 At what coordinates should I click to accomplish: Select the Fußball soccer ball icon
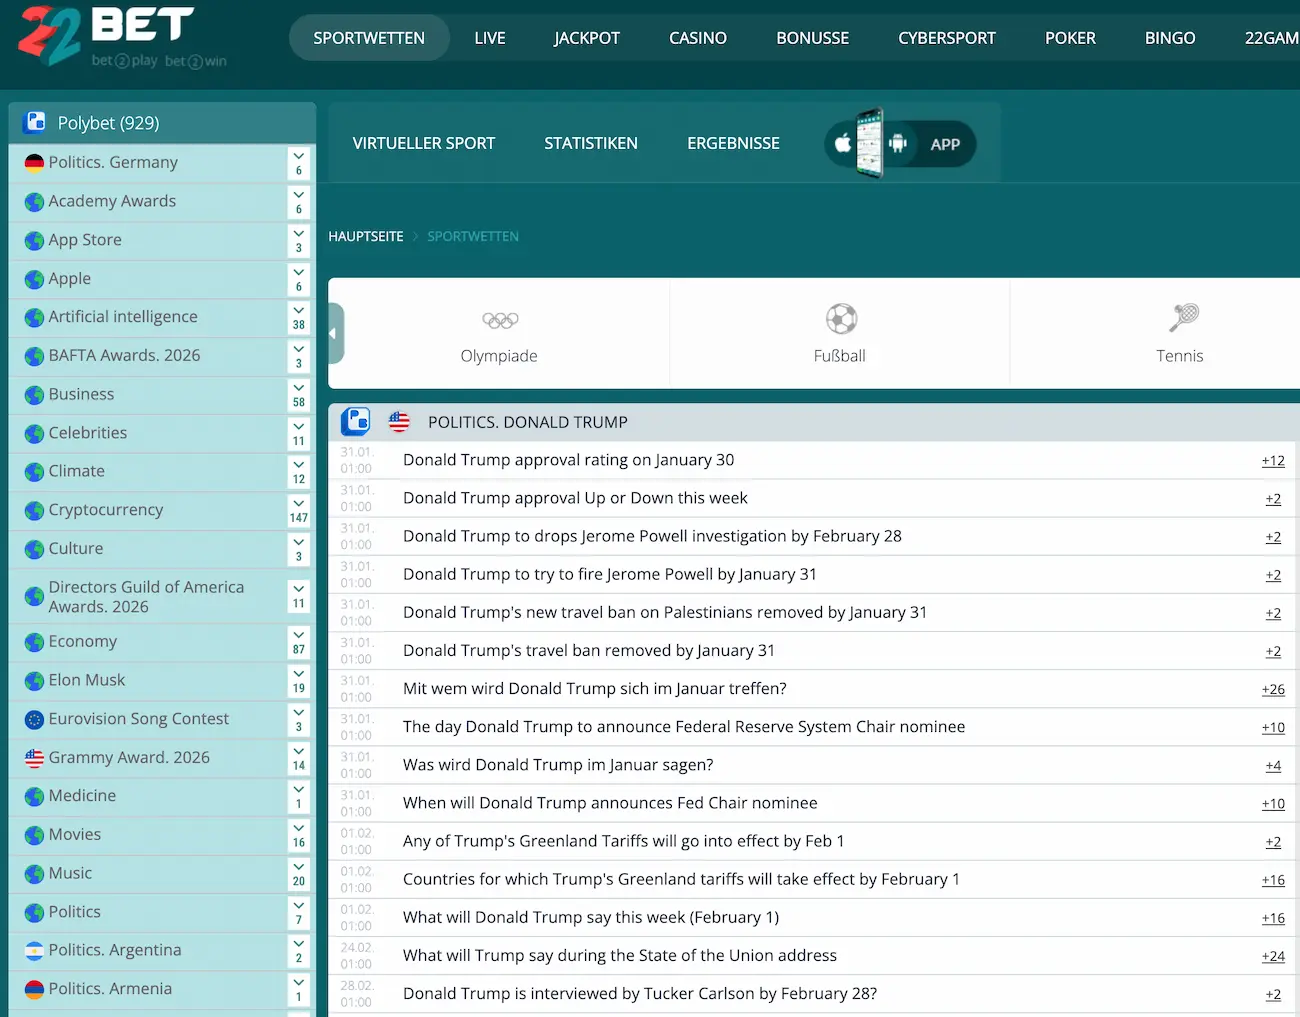(840, 319)
